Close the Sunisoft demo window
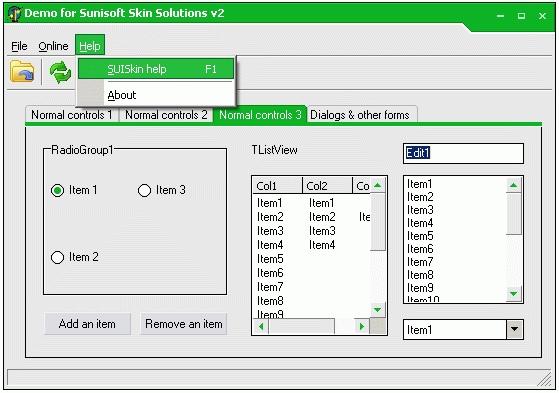The height and width of the screenshot is (393, 559). pyautogui.click(x=542, y=16)
